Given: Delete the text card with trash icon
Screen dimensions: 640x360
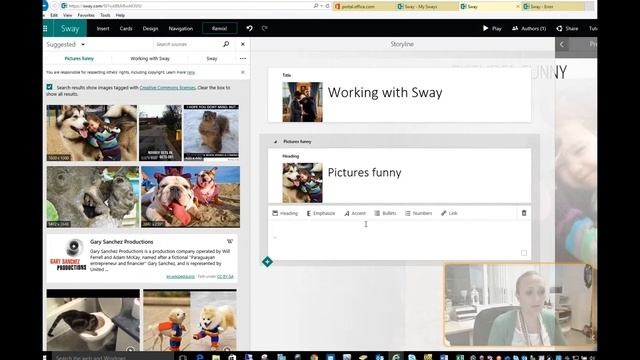Looking at the screenshot, I should [x=524, y=213].
